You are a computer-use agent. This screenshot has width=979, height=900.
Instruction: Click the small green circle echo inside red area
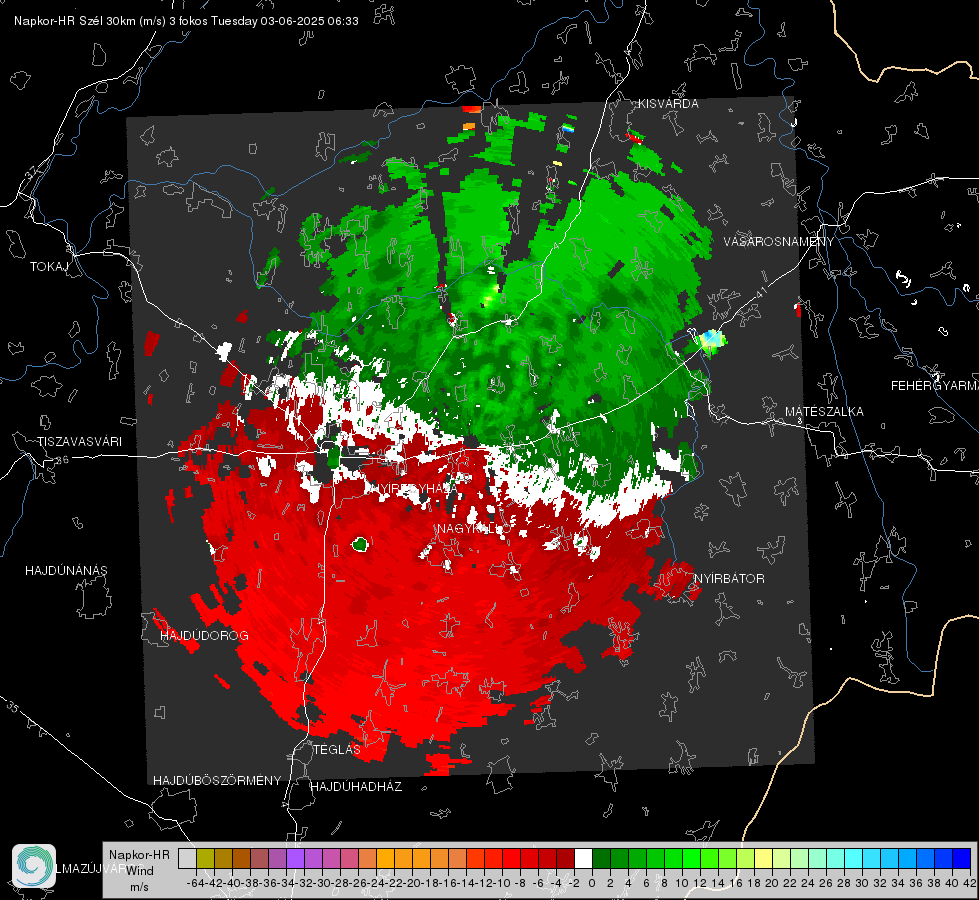point(360,545)
